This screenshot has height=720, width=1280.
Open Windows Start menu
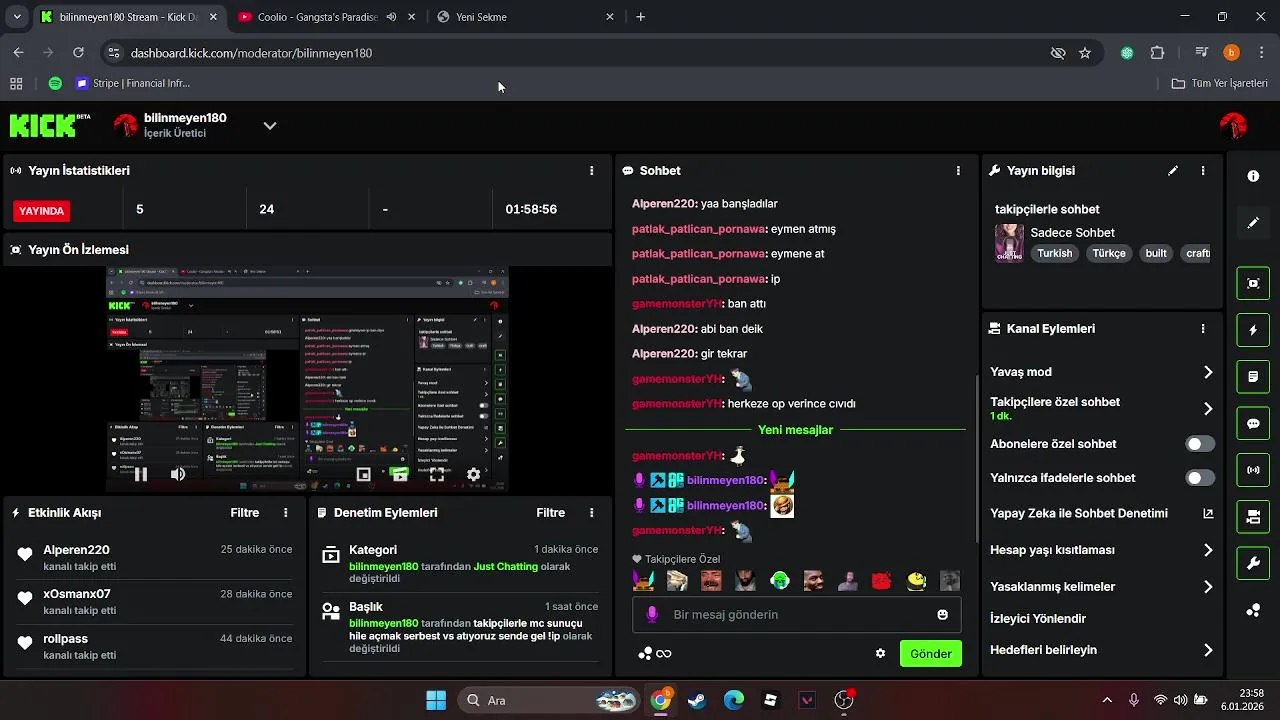436,700
